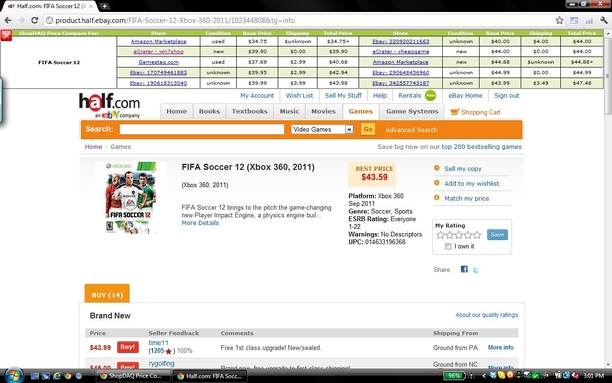Open the Amazon Marketplace used listing link

[x=158, y=41]
